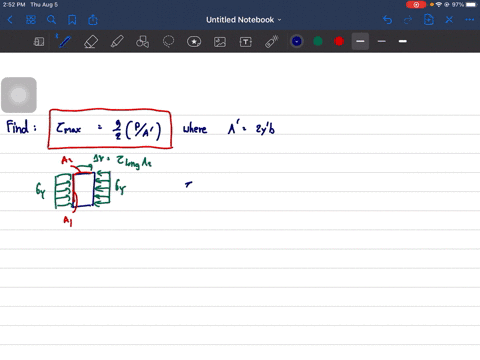Select the Eraser tool

tap(91, 42)
